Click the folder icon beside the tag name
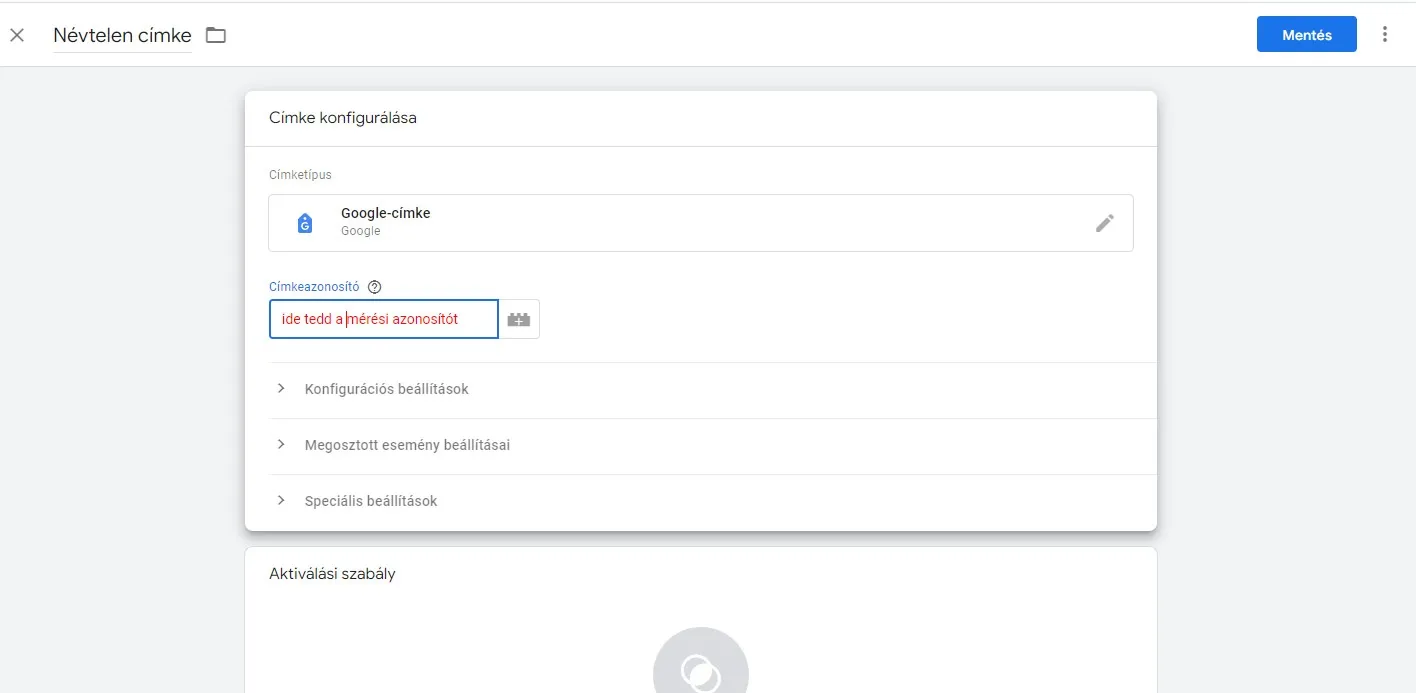 pyautogui.click(x=216, y=35)
